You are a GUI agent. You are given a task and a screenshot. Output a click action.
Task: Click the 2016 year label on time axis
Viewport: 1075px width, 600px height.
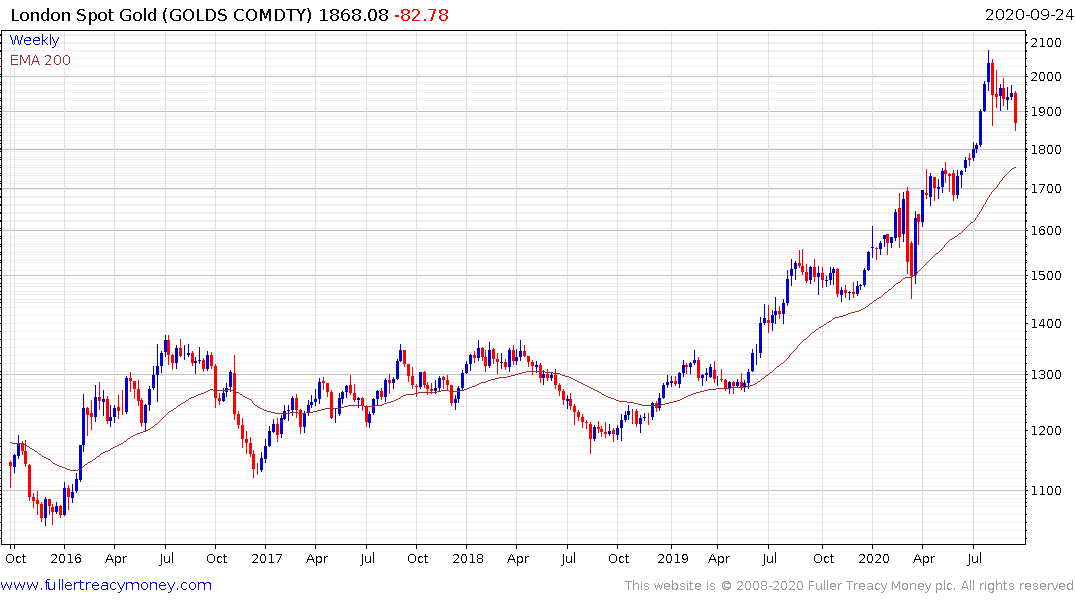pyautogui.click(x=66, y=559)
